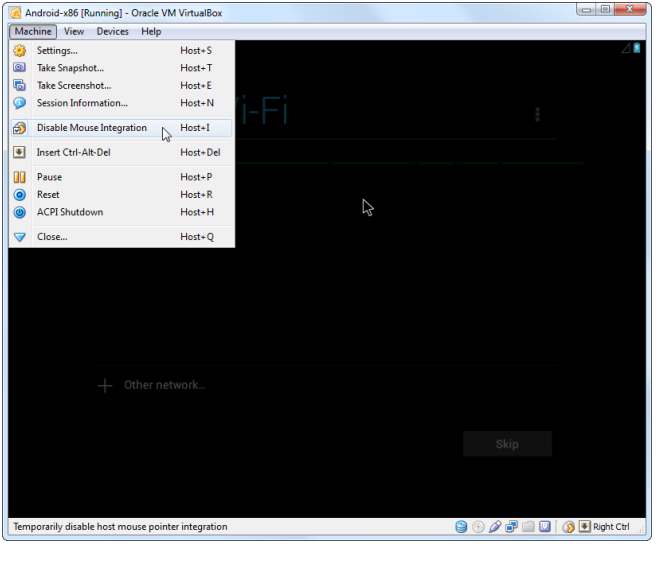Click status text about mouse pointer integration
668x561 pixels.
(x=120, y=527)
